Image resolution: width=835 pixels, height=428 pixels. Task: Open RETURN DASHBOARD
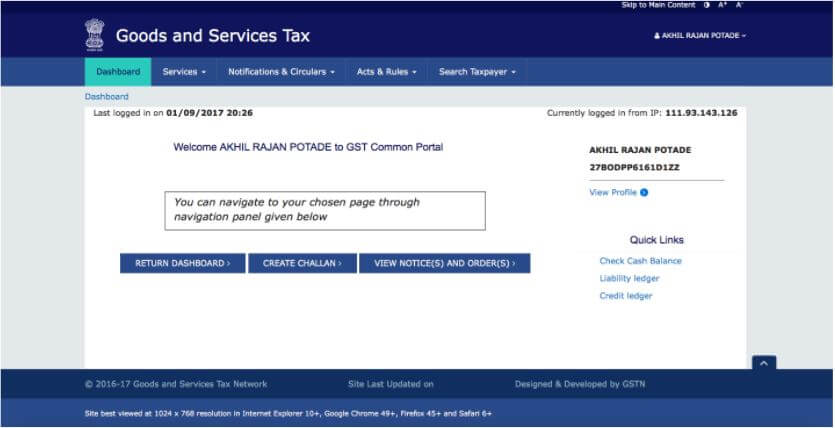pyautogui.click(x=183, y=264)
